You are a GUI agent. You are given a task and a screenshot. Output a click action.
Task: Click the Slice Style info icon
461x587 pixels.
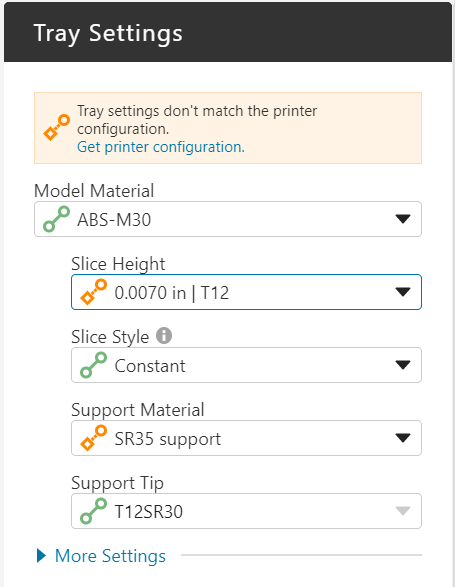tap(164, 335)
